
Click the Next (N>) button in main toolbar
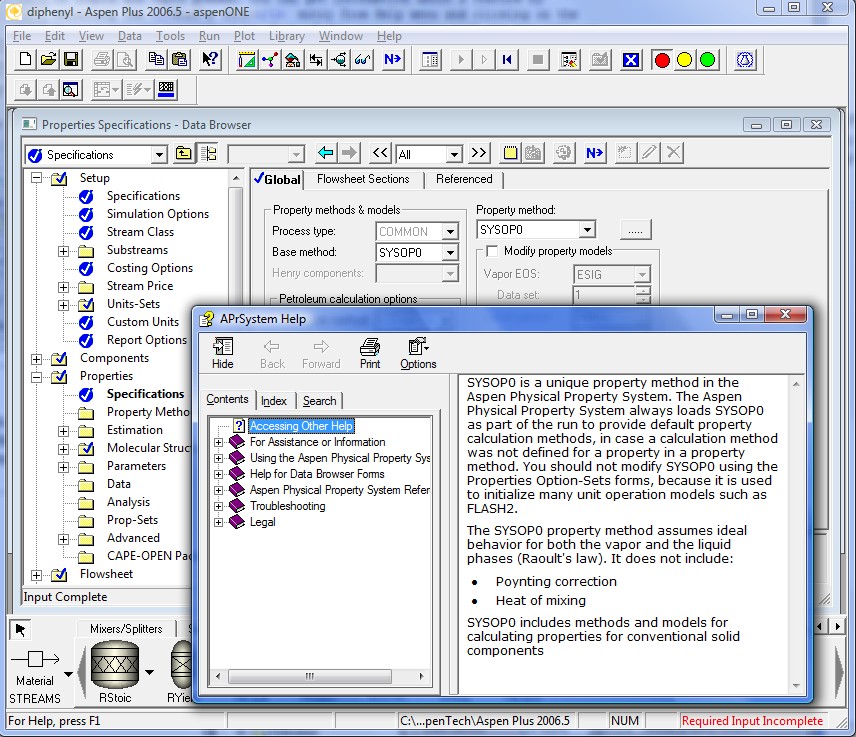click(x=392, y=60)
